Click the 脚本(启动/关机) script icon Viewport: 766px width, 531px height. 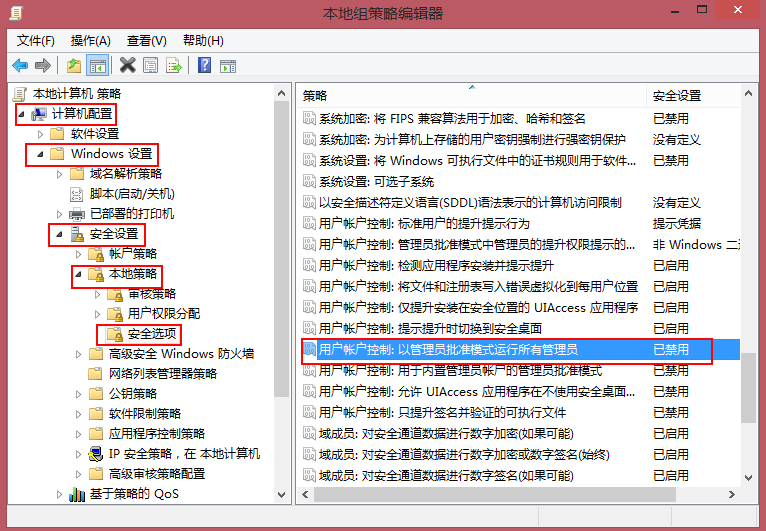coord(77,194)
